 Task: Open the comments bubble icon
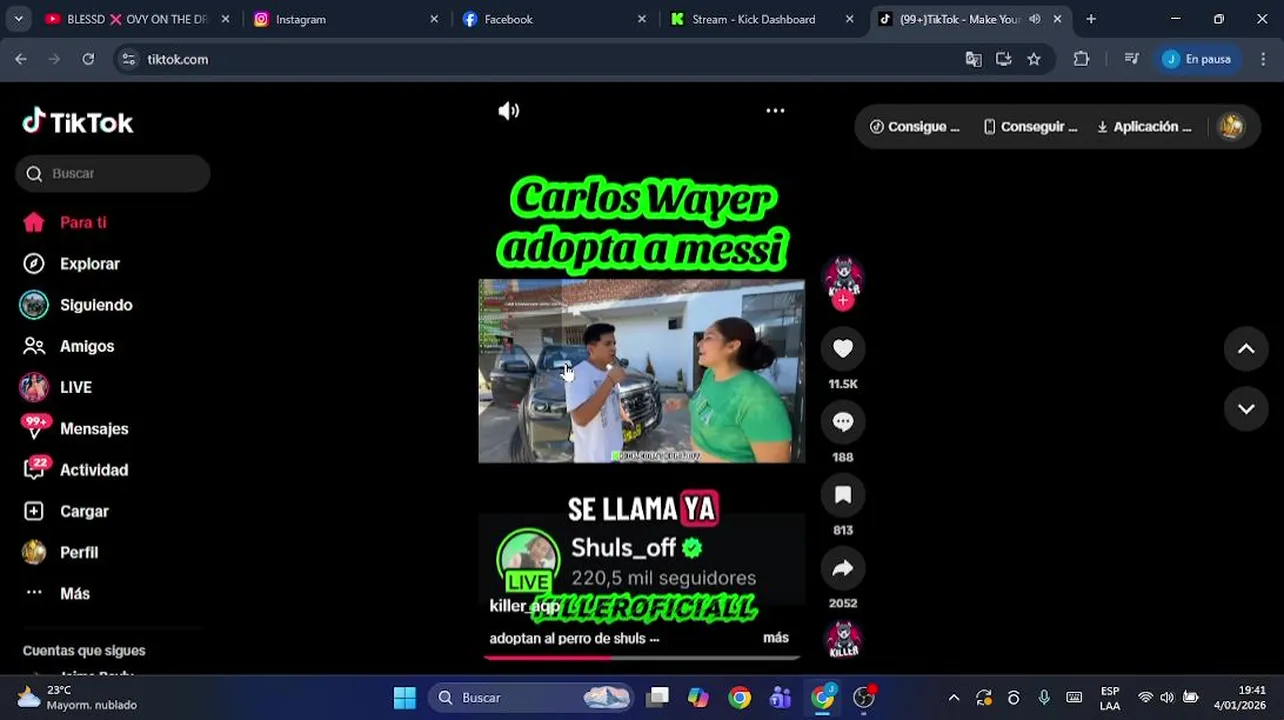[x=843, y=421]
